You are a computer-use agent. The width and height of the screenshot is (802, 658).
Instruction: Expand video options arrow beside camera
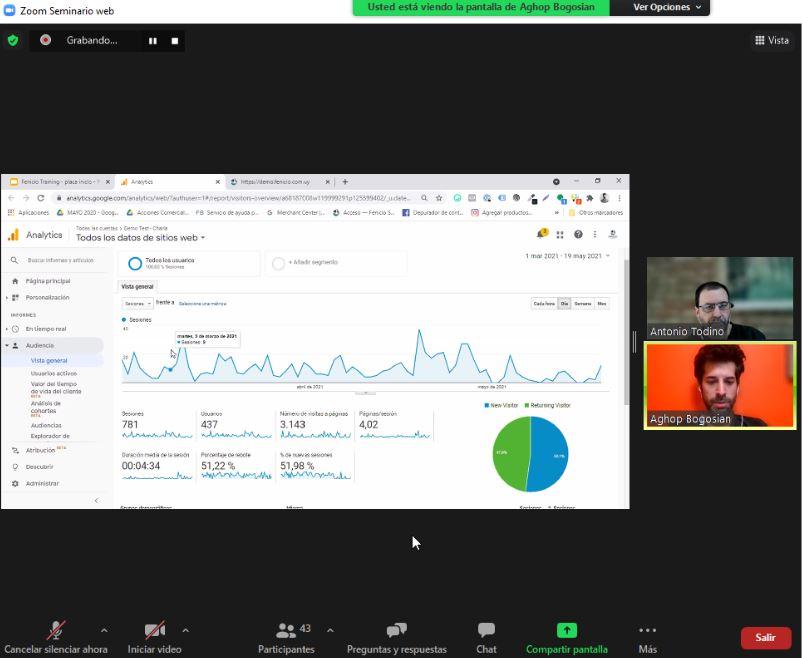[185, 631]
